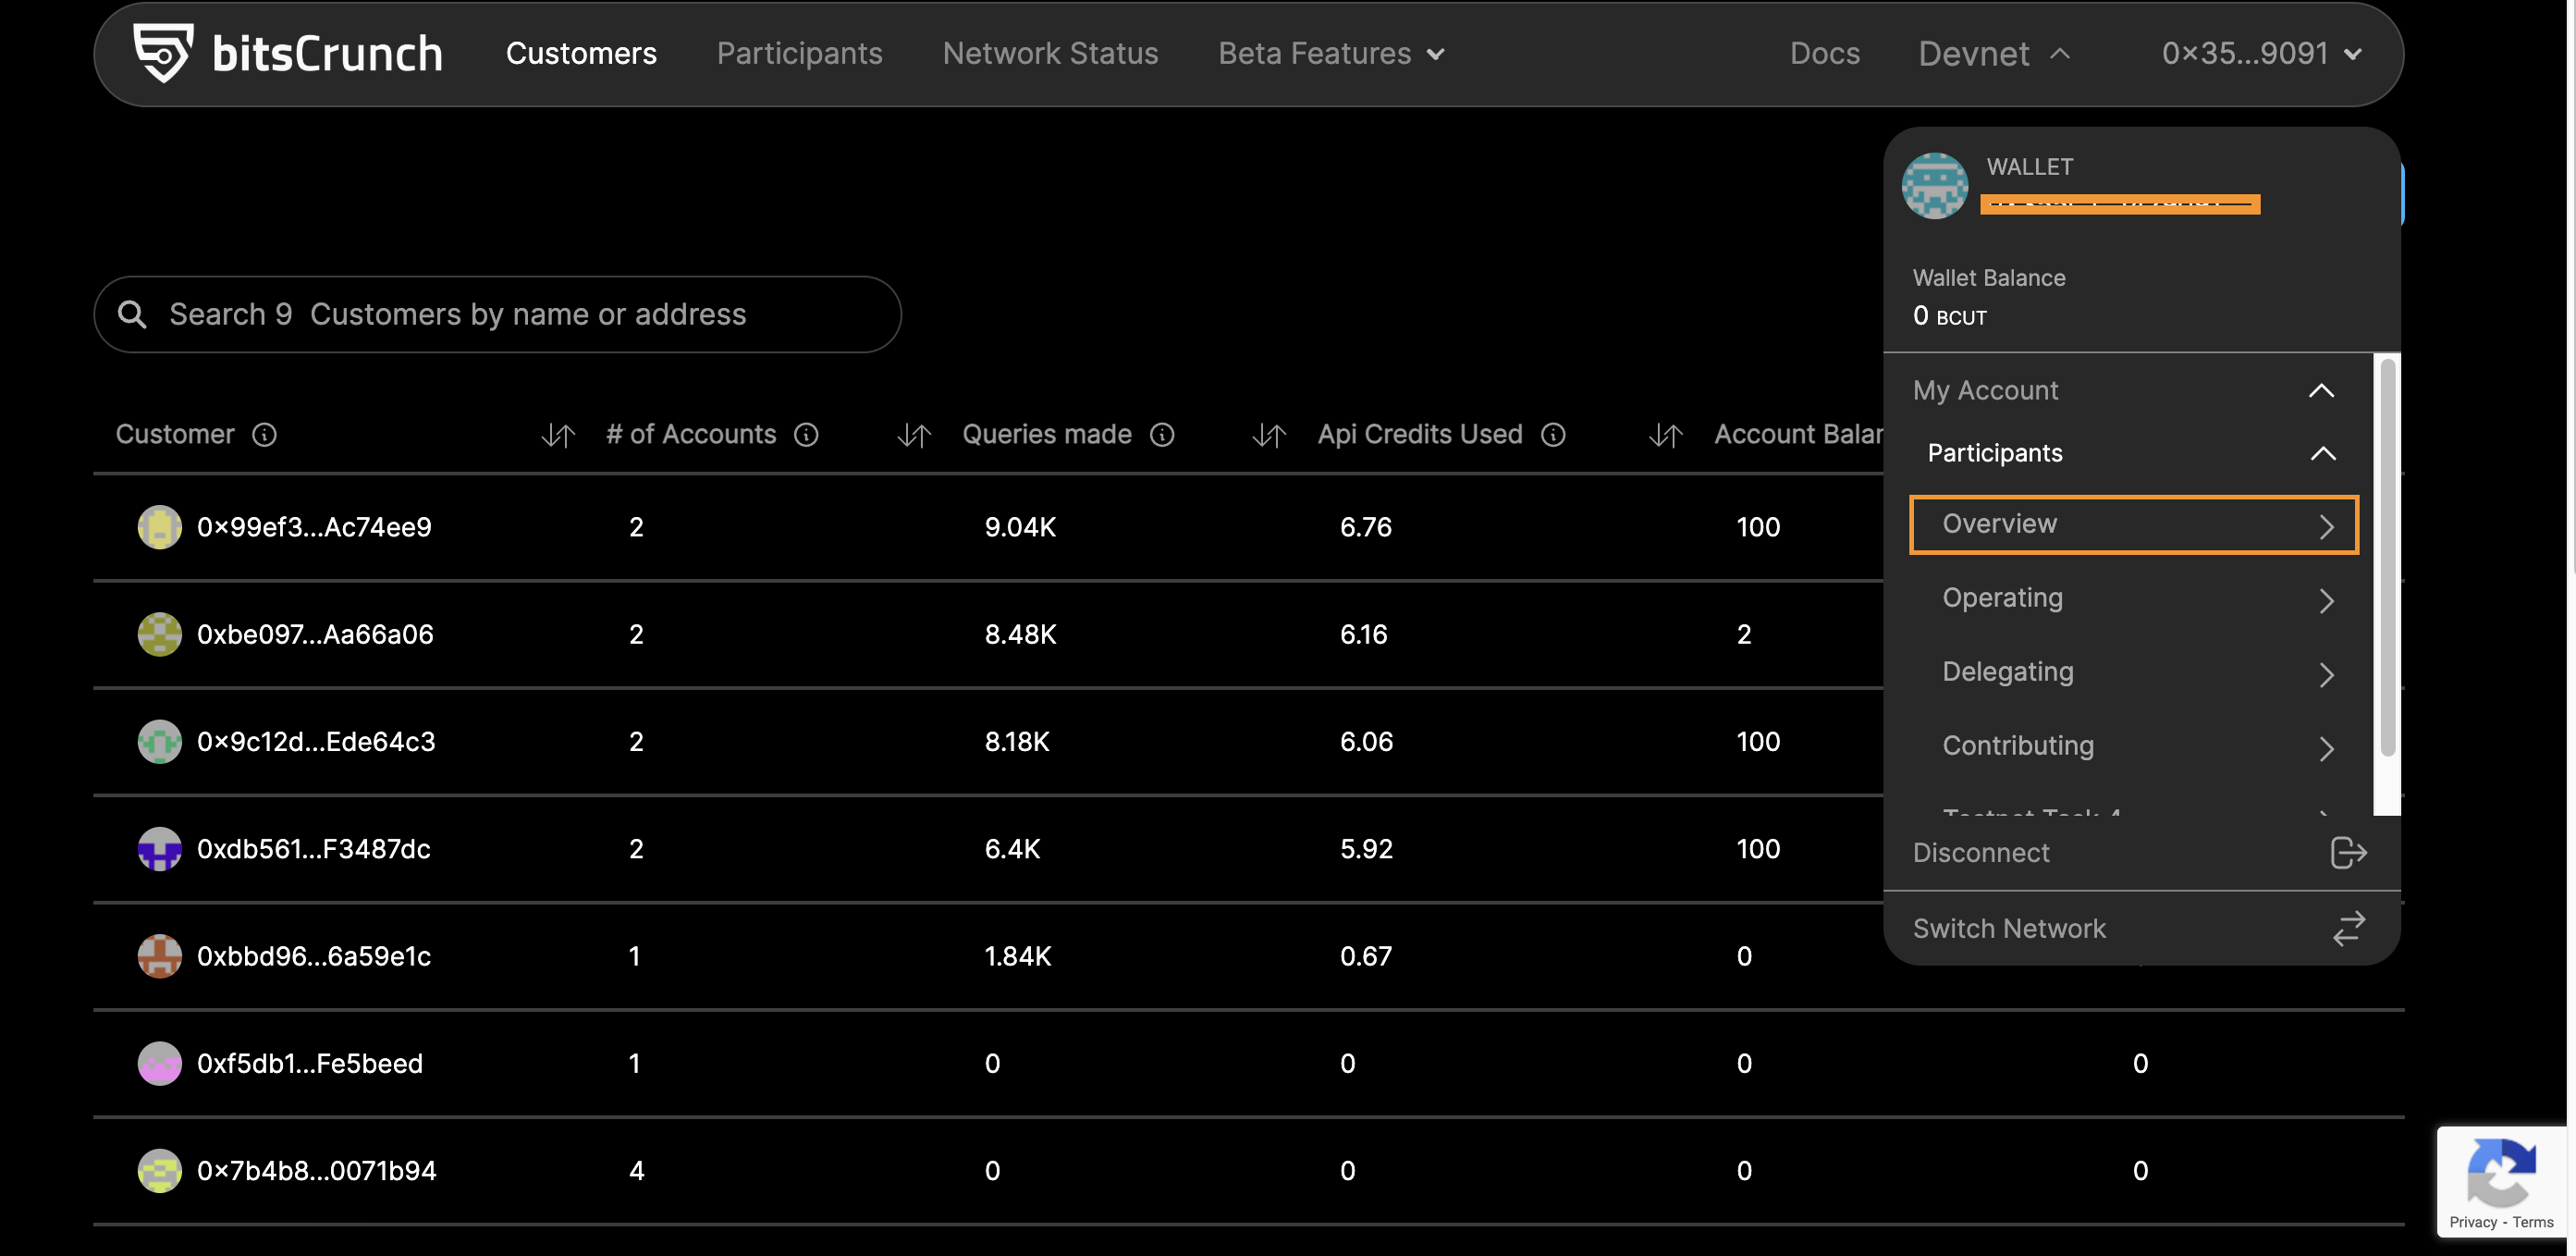The height and width of the screenshot is (1256, 2576).
Task: Open the Overview menu entry
Action: [2134, 525]
